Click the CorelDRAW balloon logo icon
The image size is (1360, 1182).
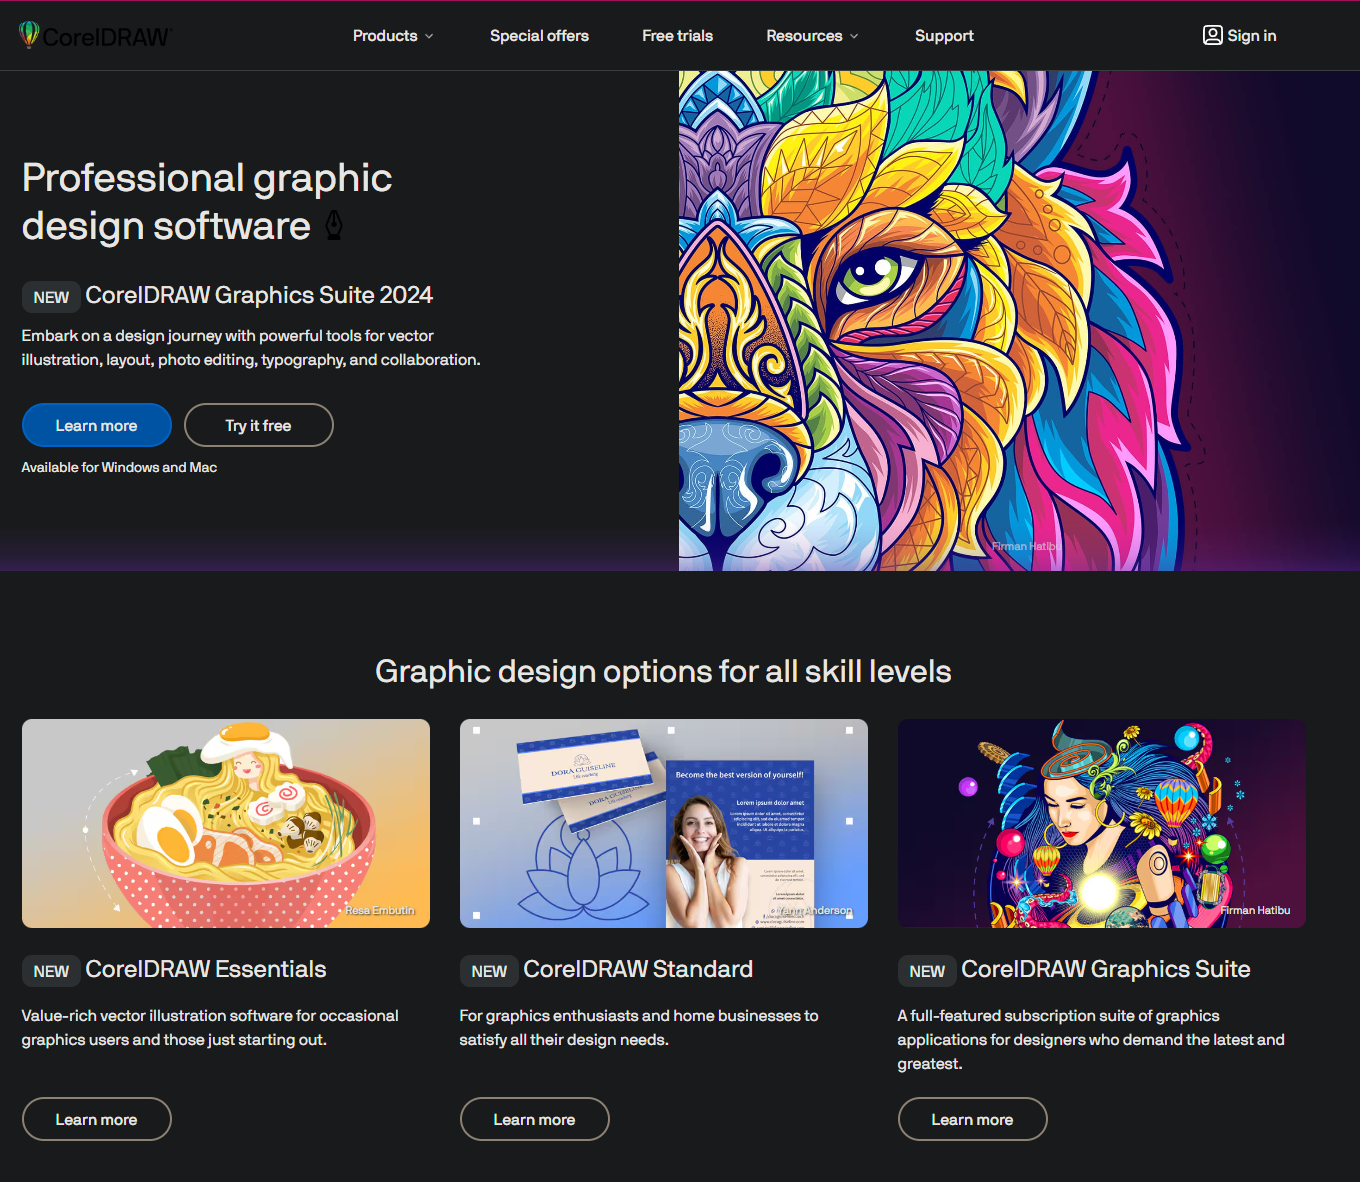[x=29, y=35]
